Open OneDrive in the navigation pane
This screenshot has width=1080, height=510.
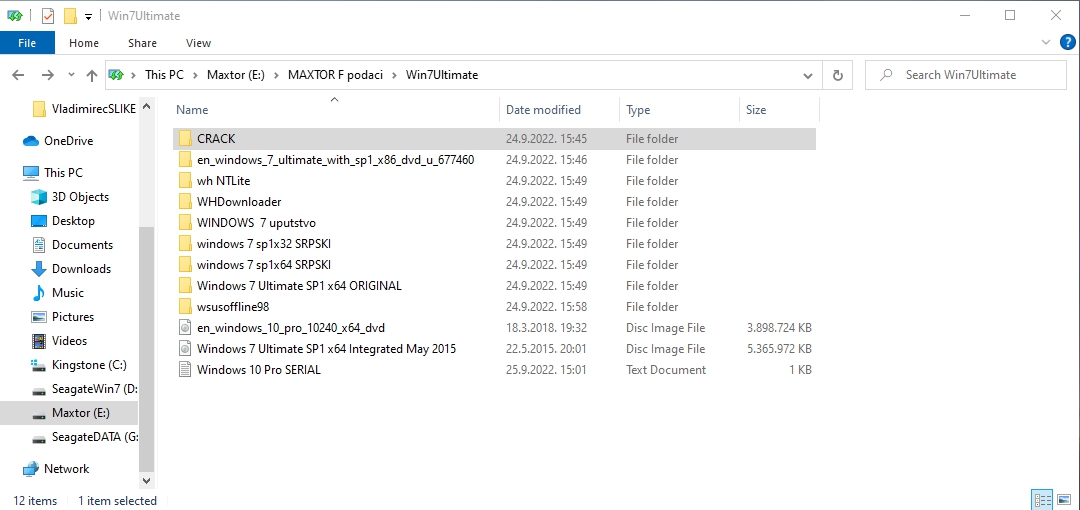tap(68, 141)
